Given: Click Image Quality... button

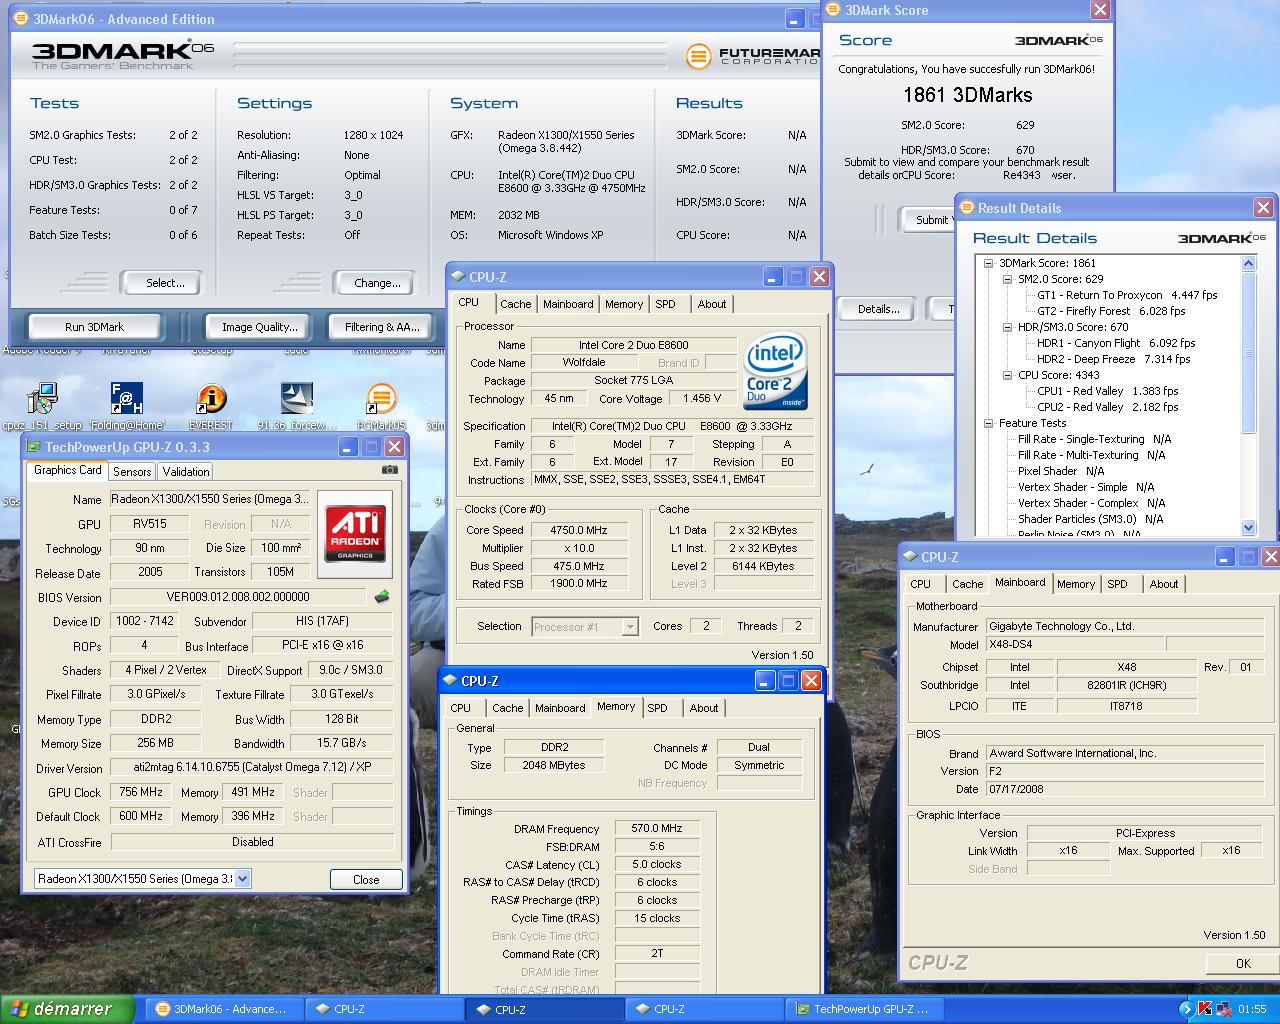Looking at the screenshot, I should click(x=259, y=327).
